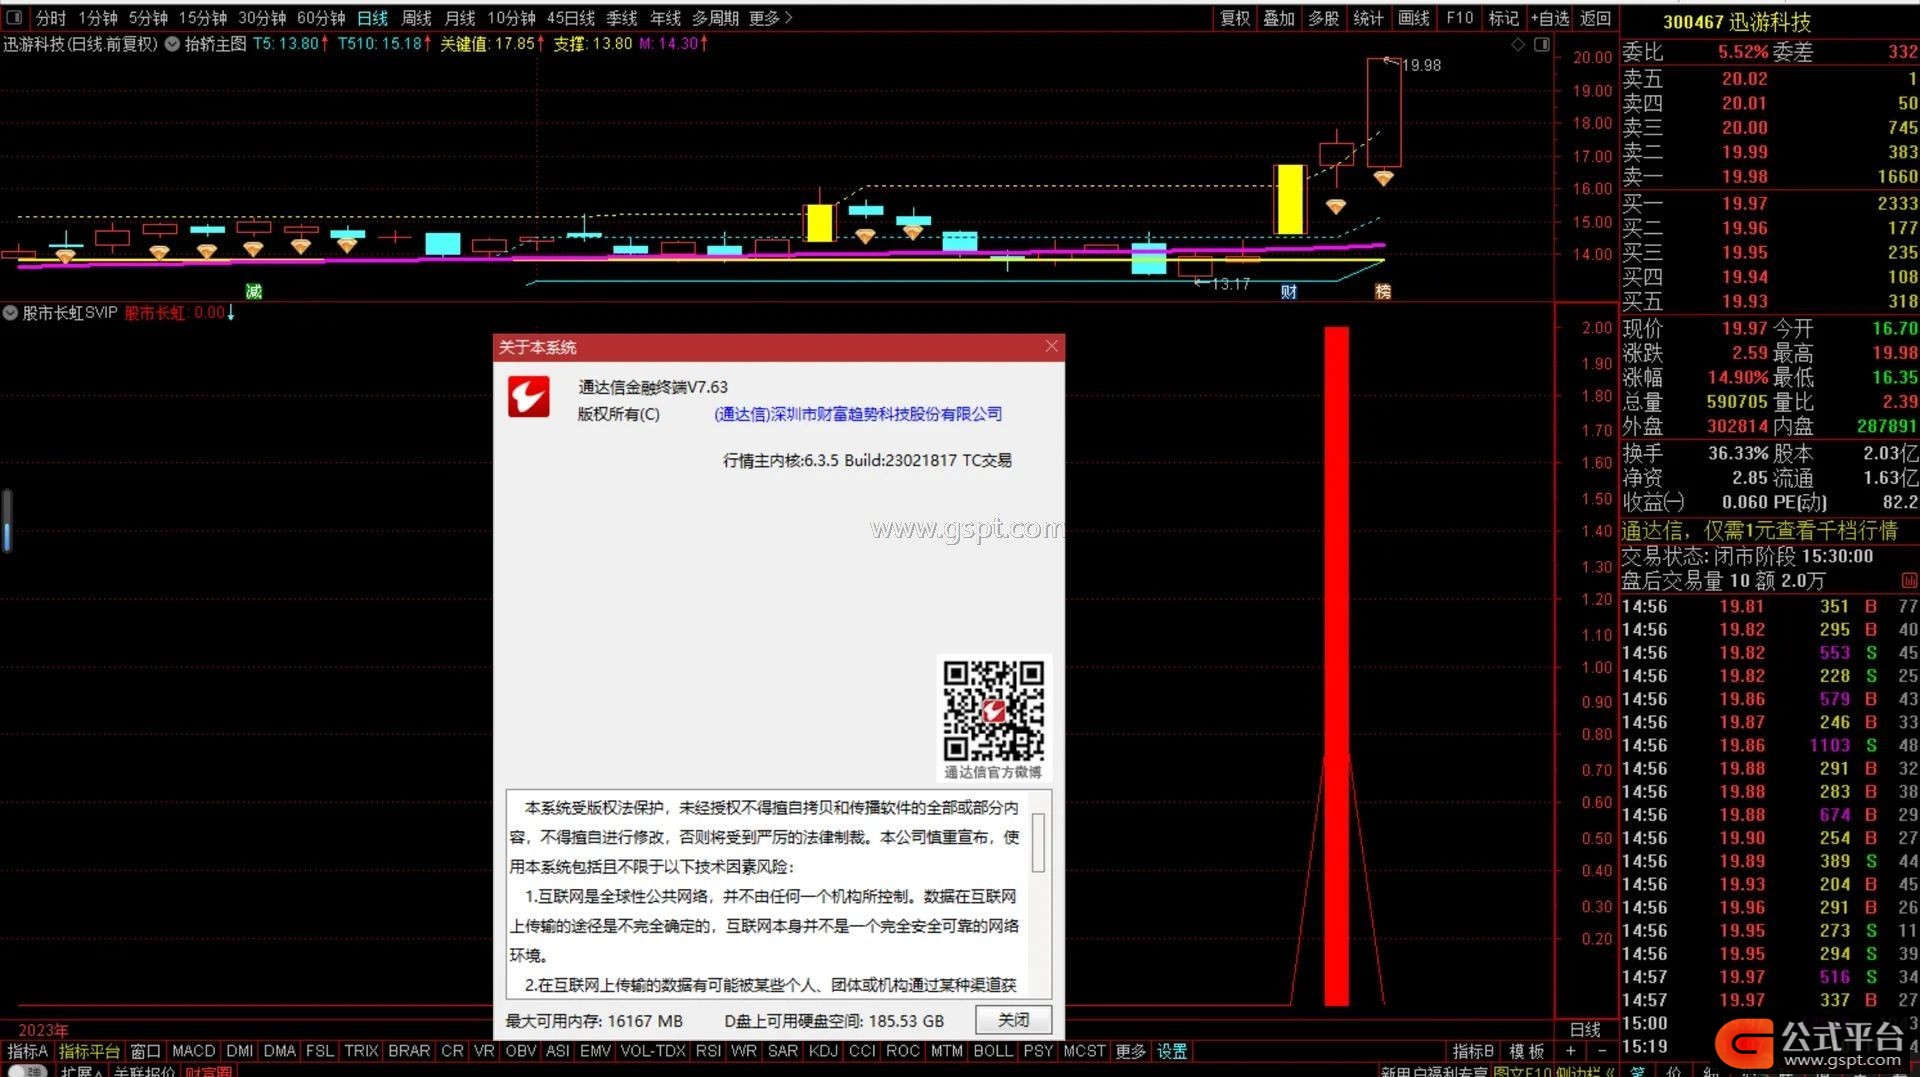Click the round toggle before 抬轿主图
The width and height of the screenshot is (1920, 1077).
coord(172,44)
